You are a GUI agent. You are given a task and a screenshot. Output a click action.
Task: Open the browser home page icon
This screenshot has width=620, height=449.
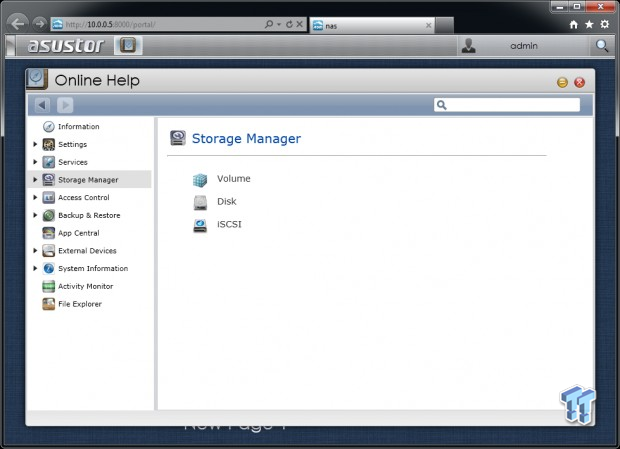574,25
